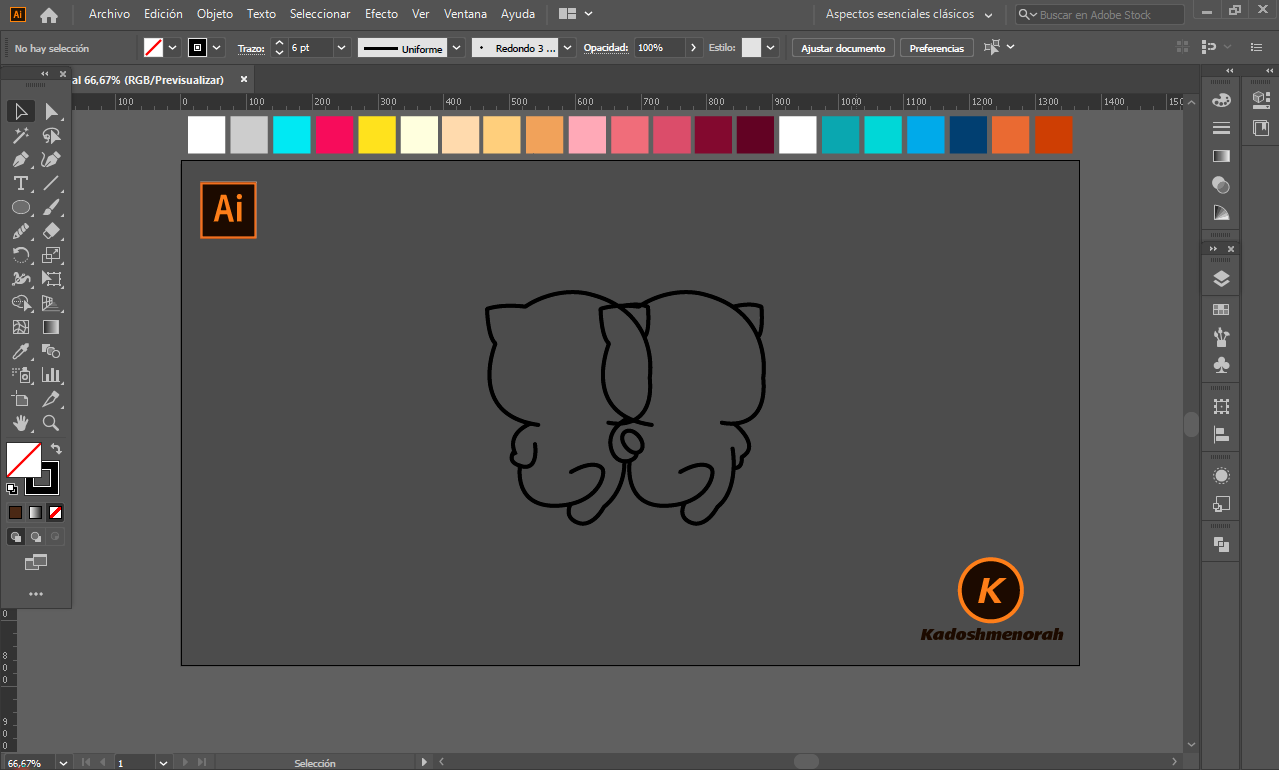Select the Artboard tool
Image resolution: width=1279 pixels, height=770 pixels.
click(x=20, y=399)
